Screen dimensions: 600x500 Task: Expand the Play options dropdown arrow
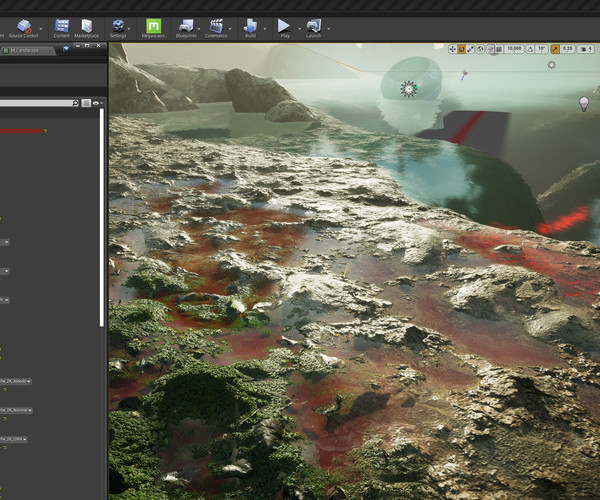click(299, 29)
